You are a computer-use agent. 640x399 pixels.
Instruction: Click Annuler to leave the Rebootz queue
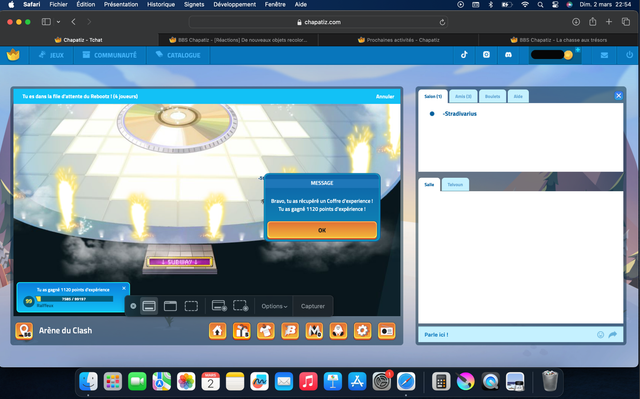click(385, 97)
